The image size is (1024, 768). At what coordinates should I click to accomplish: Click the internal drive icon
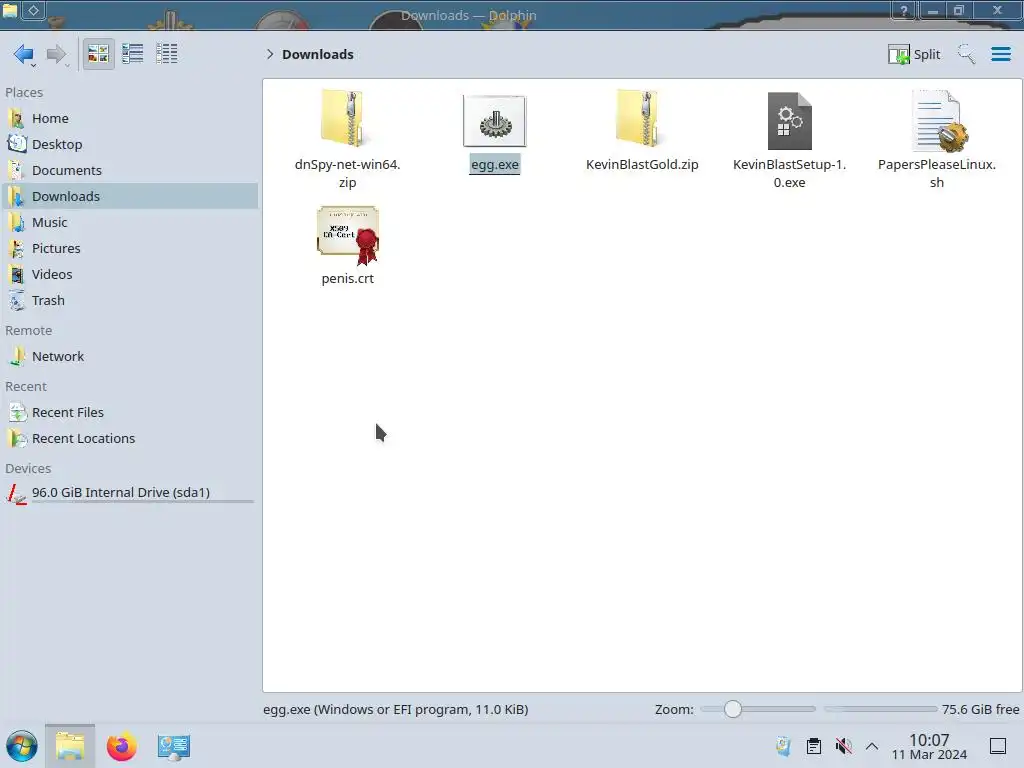point(17,494)
